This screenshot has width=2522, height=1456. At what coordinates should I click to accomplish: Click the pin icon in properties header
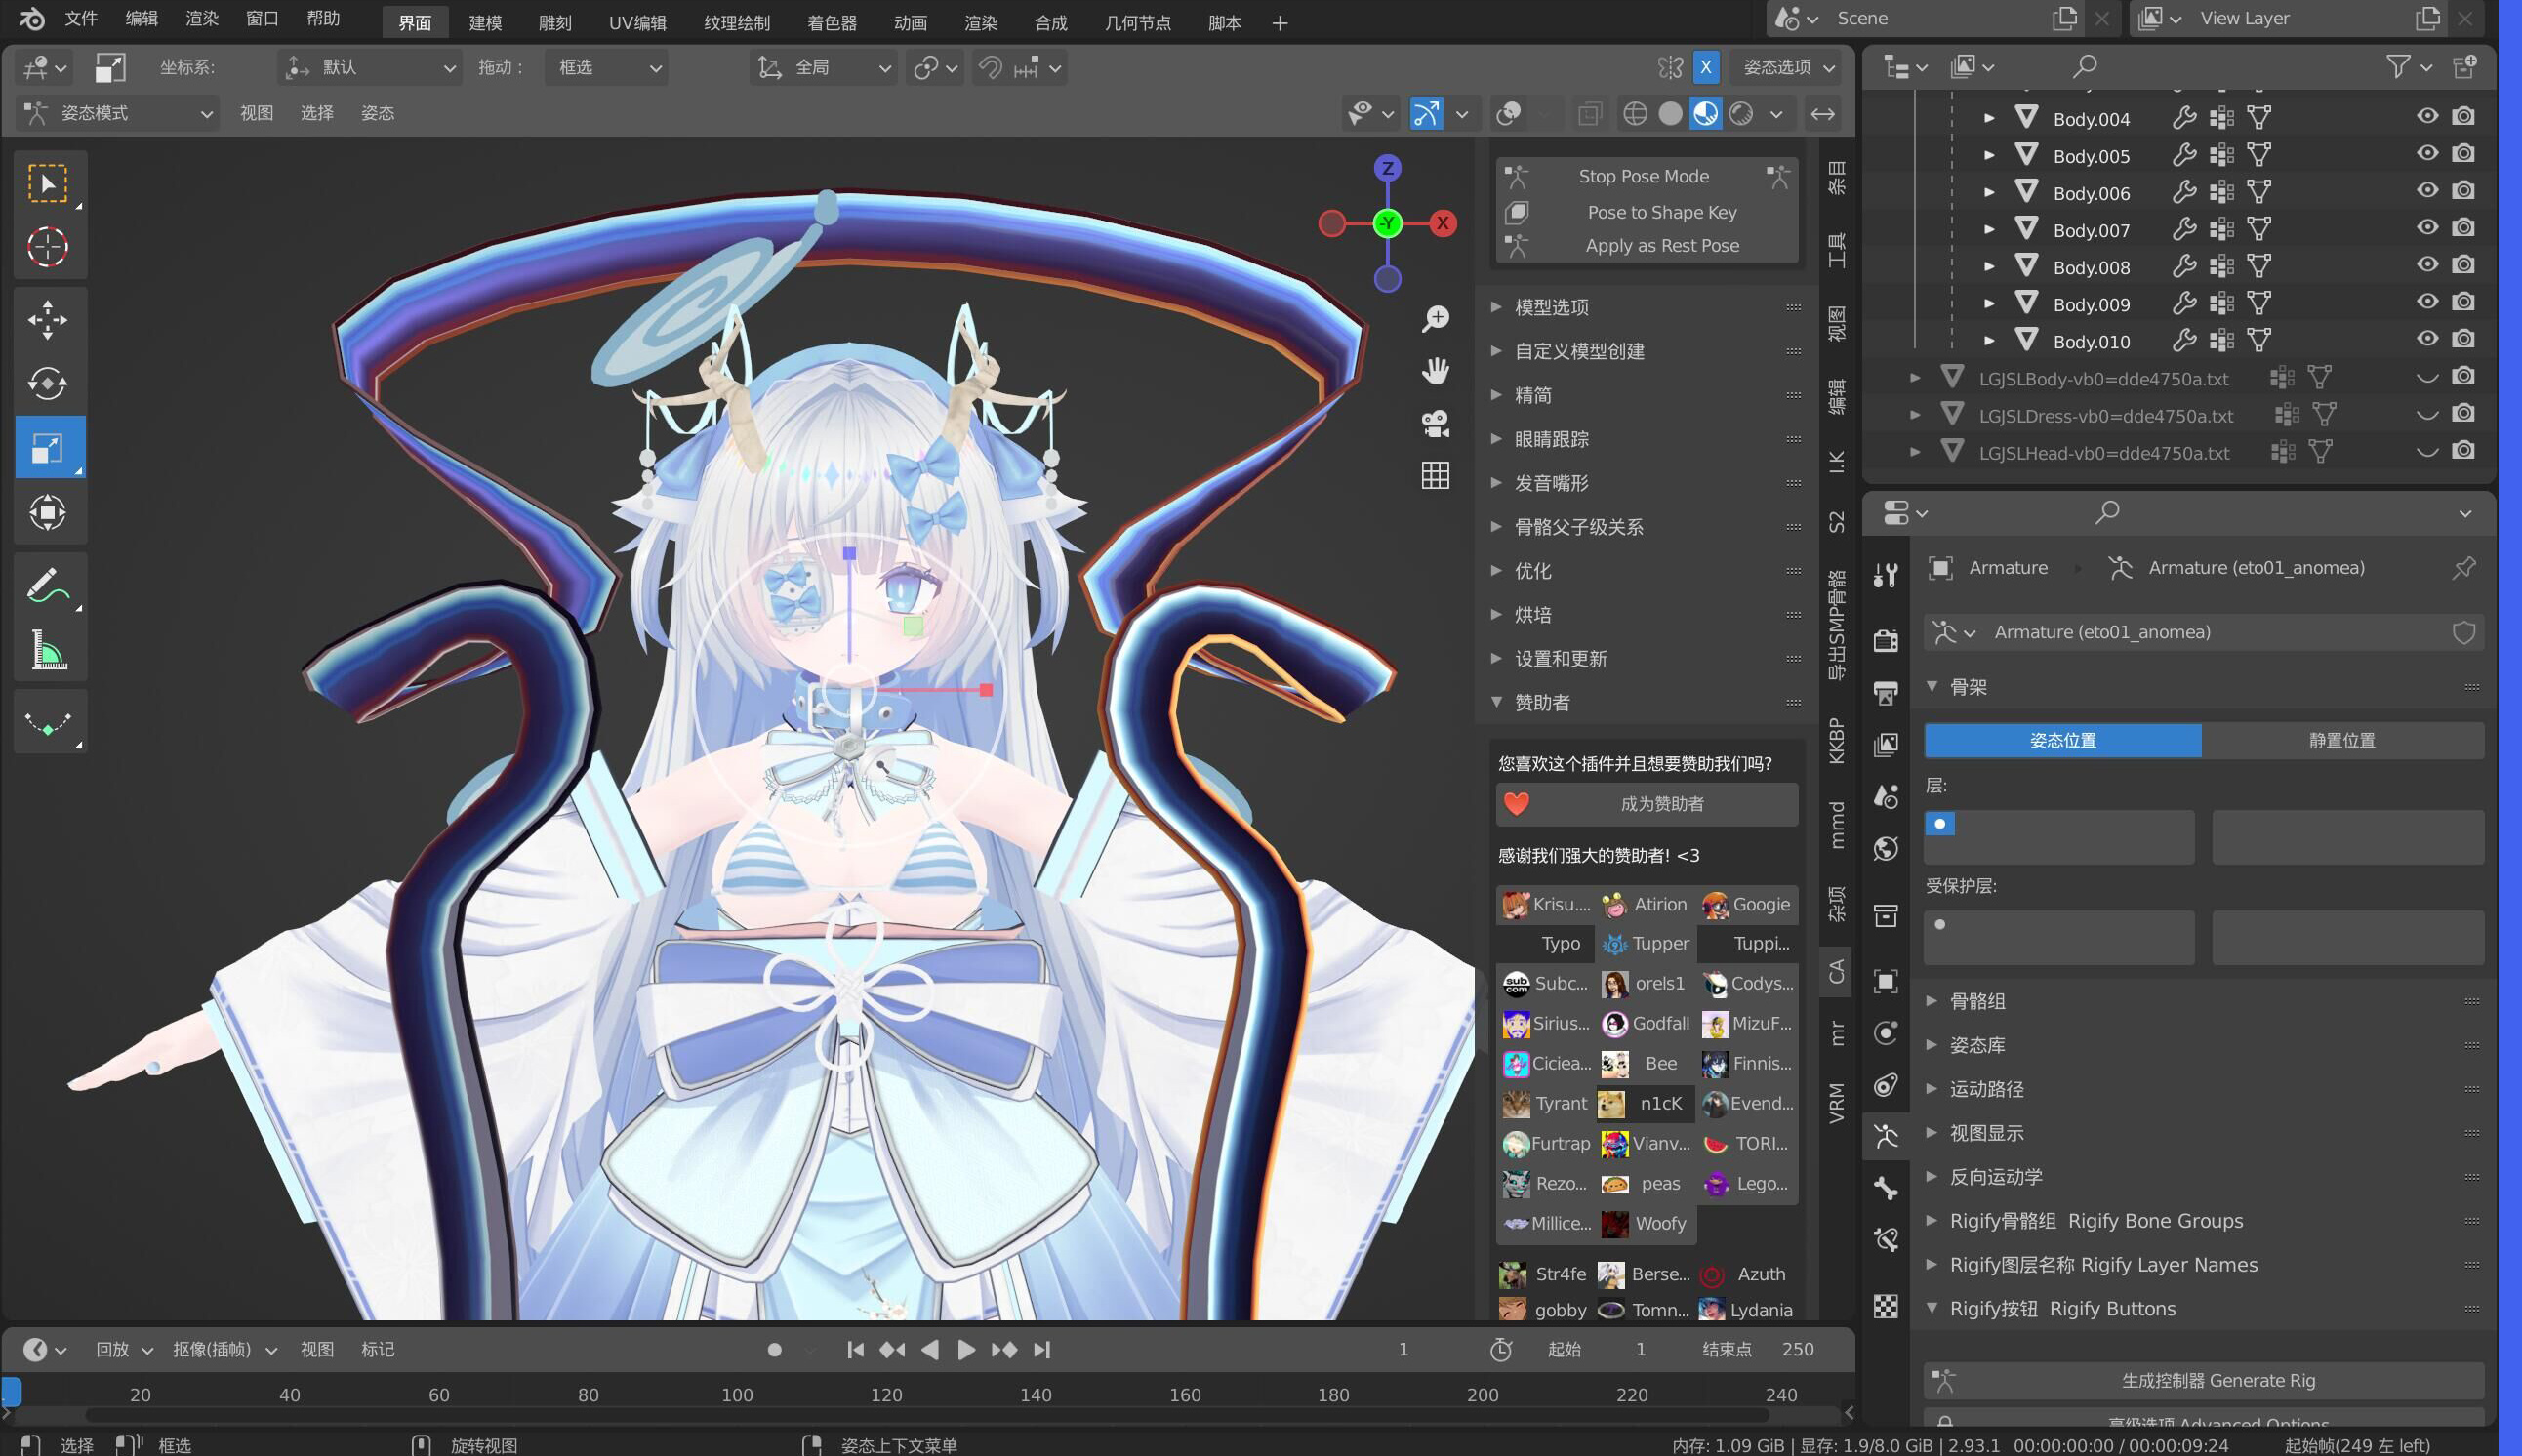pyautogui.click(x=2464, y=568)
